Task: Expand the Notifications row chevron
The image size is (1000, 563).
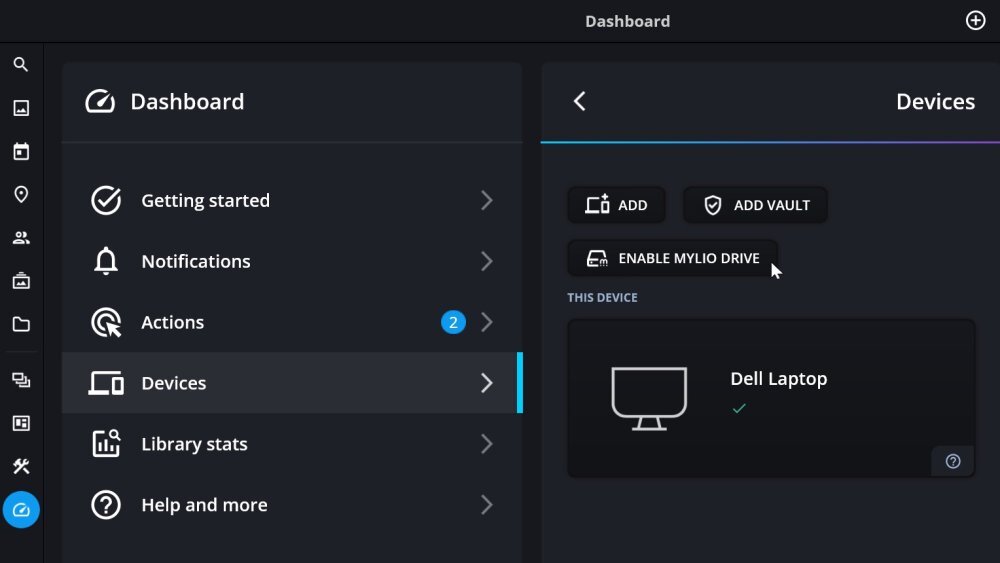Action: coord(487,261)
